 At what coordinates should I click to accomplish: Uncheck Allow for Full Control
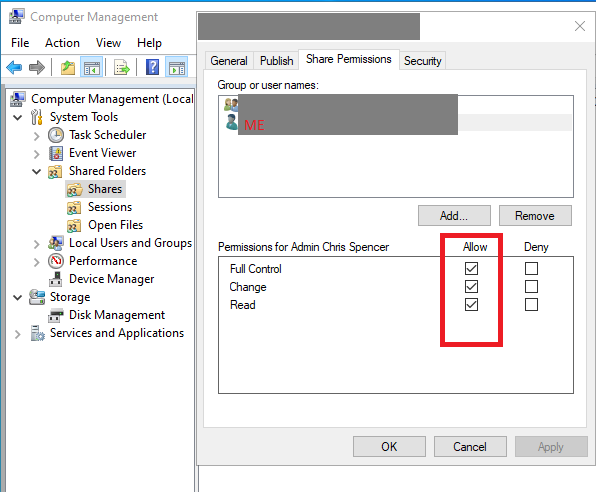471,268
